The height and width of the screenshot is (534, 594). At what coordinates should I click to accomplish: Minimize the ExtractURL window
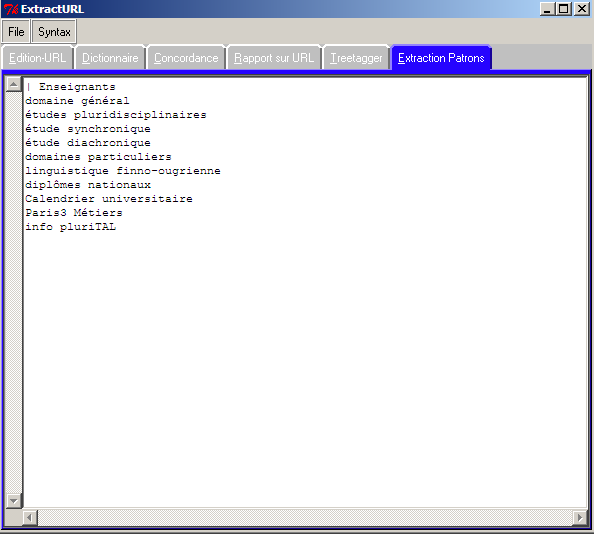[547, 9]
